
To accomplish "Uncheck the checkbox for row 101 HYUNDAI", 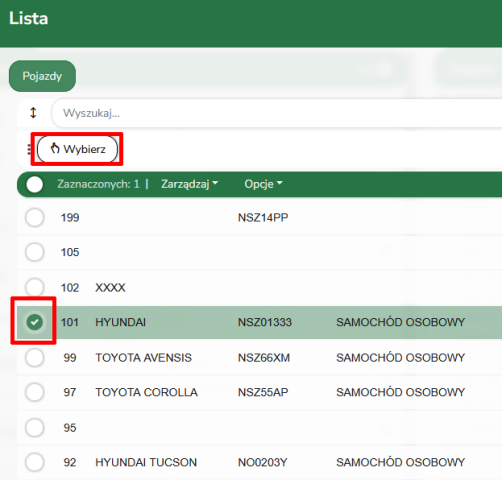I will tap(35, 322).
